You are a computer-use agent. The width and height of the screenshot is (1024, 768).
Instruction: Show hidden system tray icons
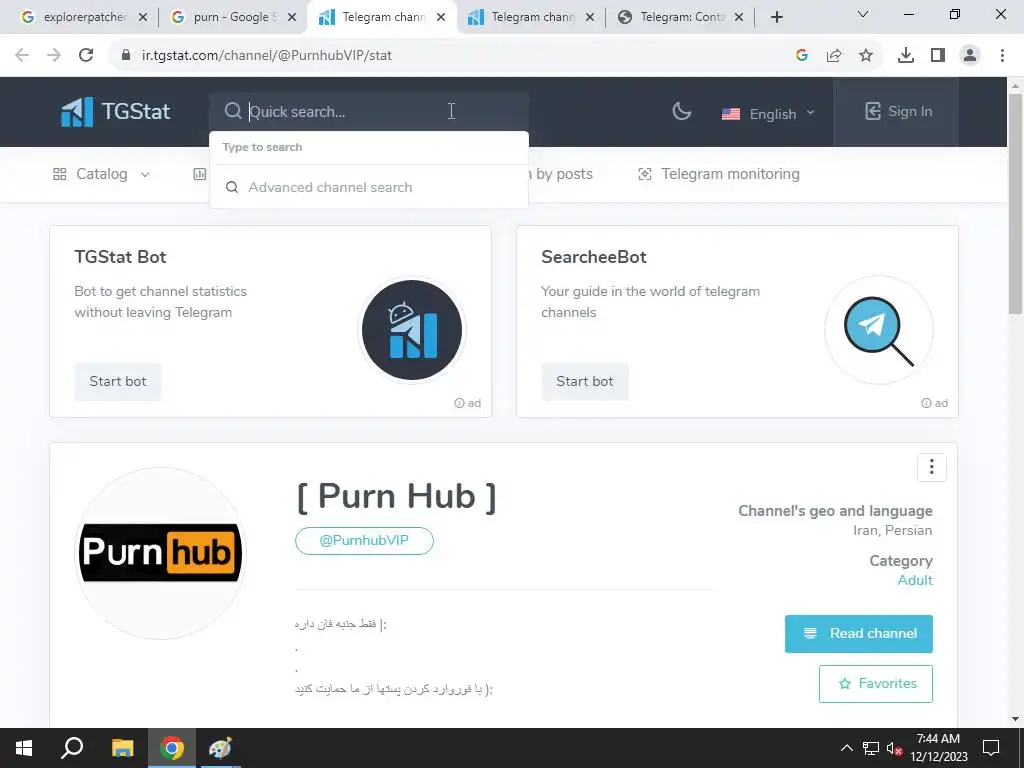[846, 748]
